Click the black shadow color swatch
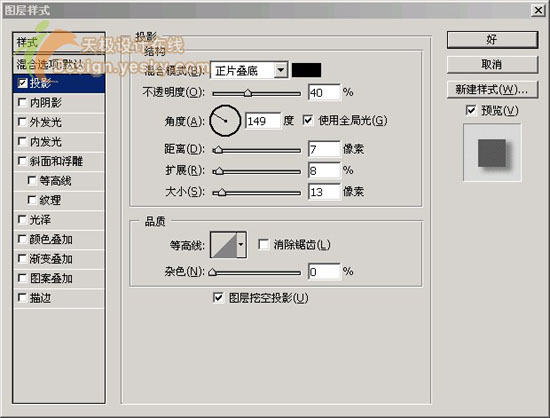Viewport: 550px width, 418px height. click(306, 70)
